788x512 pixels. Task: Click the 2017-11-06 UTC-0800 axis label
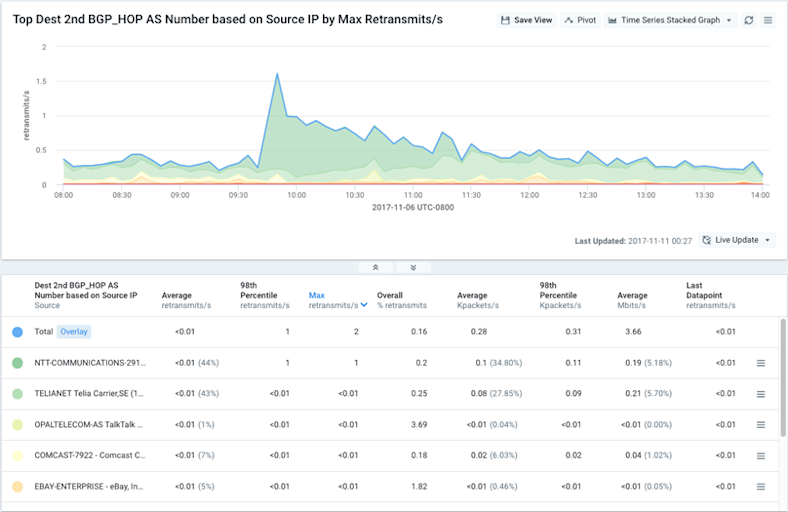[x=413, y=208]
